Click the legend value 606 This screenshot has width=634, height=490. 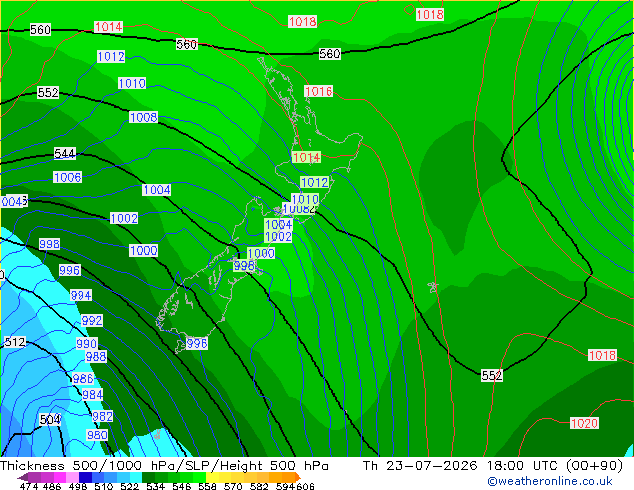[305, 486]
